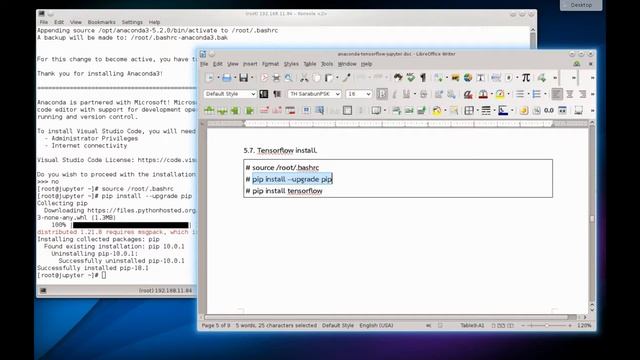
Task: Toggle Align Right paragraph button
Action: click(x=582, y=94)
